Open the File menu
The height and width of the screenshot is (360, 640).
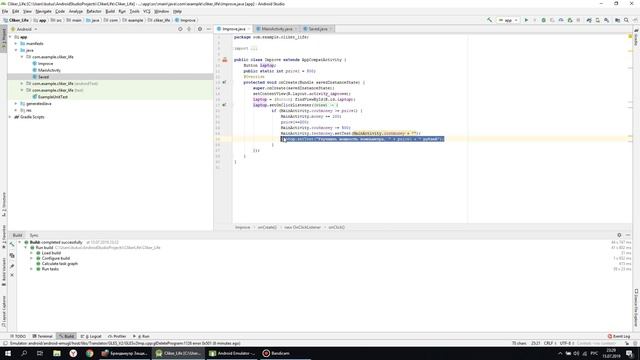click(5, 11)
